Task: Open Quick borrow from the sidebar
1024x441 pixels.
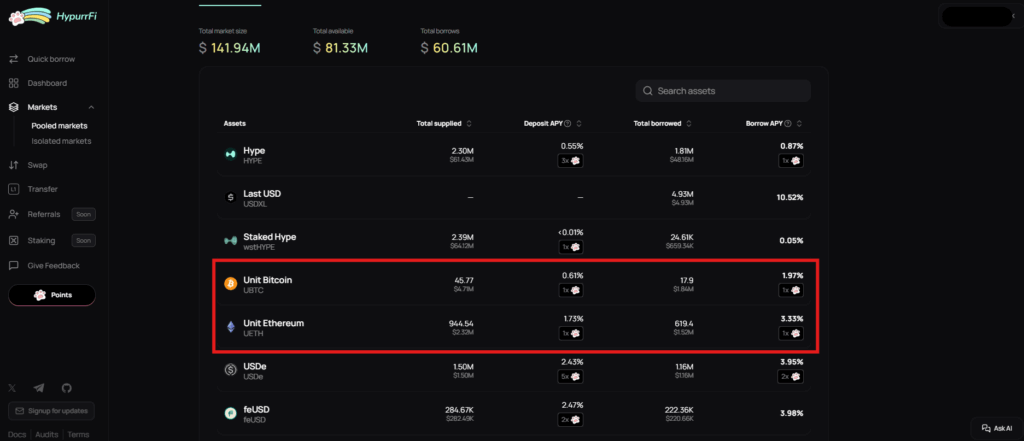Action: [42, 59]
